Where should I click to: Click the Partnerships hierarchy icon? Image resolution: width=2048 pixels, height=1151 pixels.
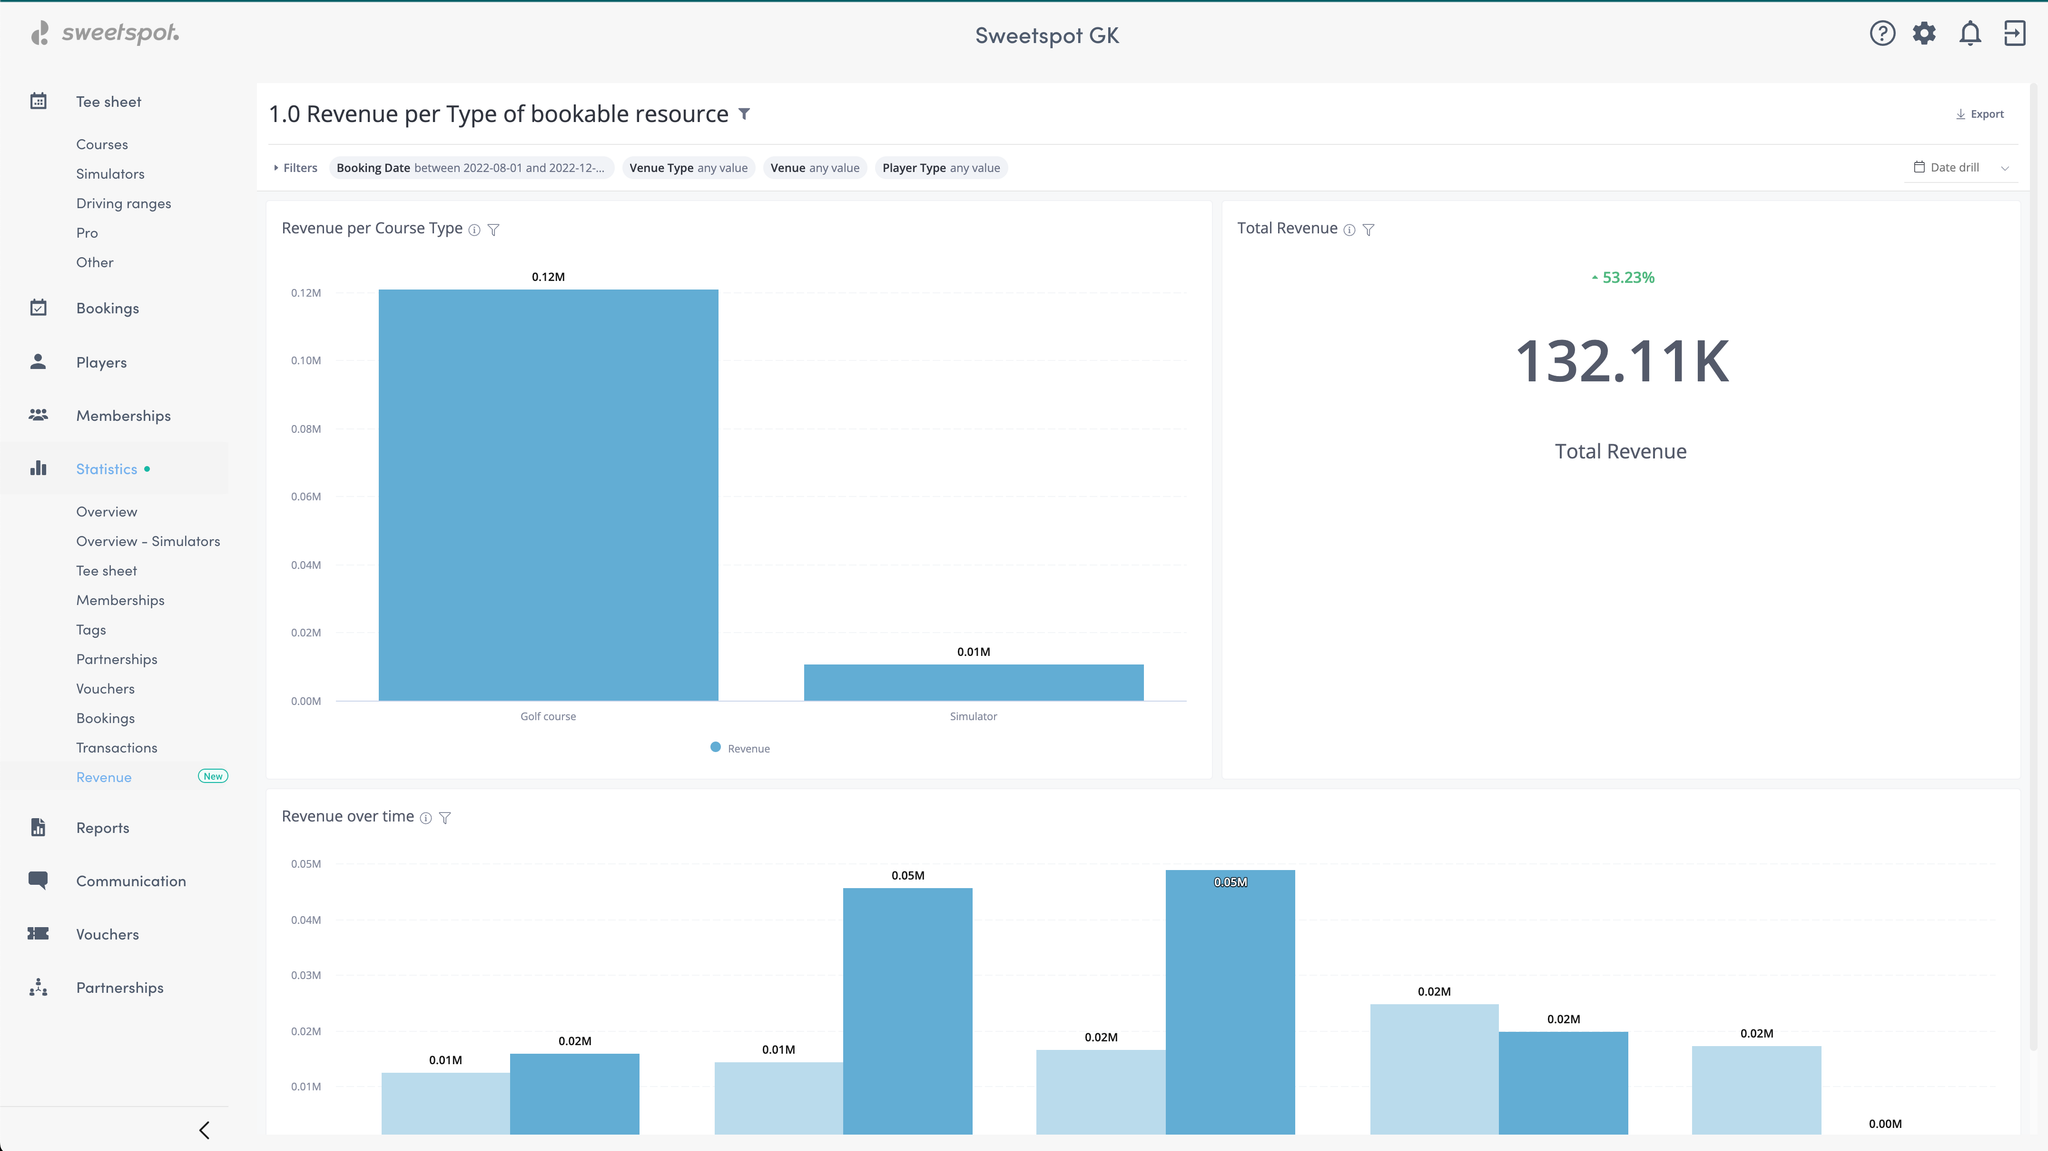38,987
